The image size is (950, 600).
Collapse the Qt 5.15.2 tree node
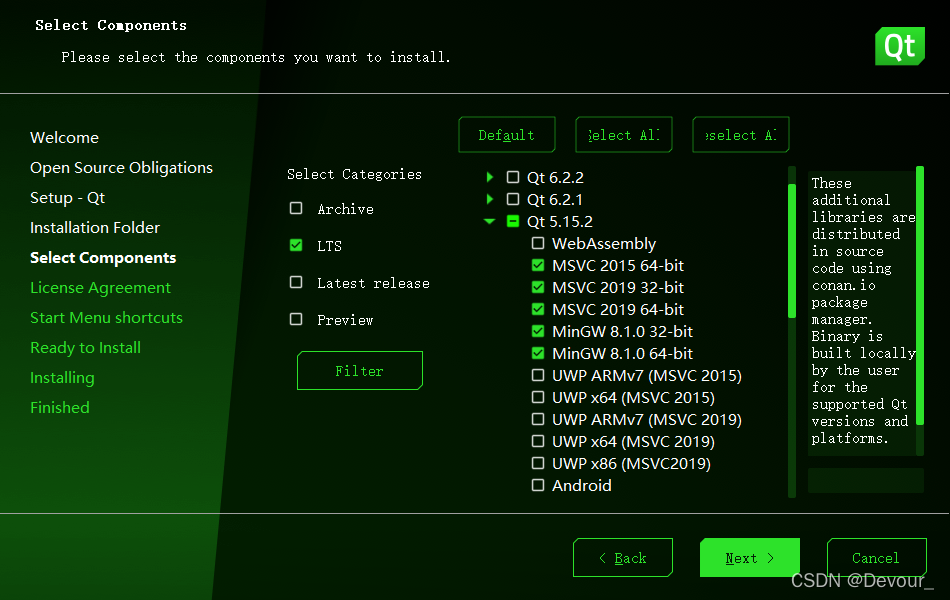pyautogui.click(x=490, y=221)
